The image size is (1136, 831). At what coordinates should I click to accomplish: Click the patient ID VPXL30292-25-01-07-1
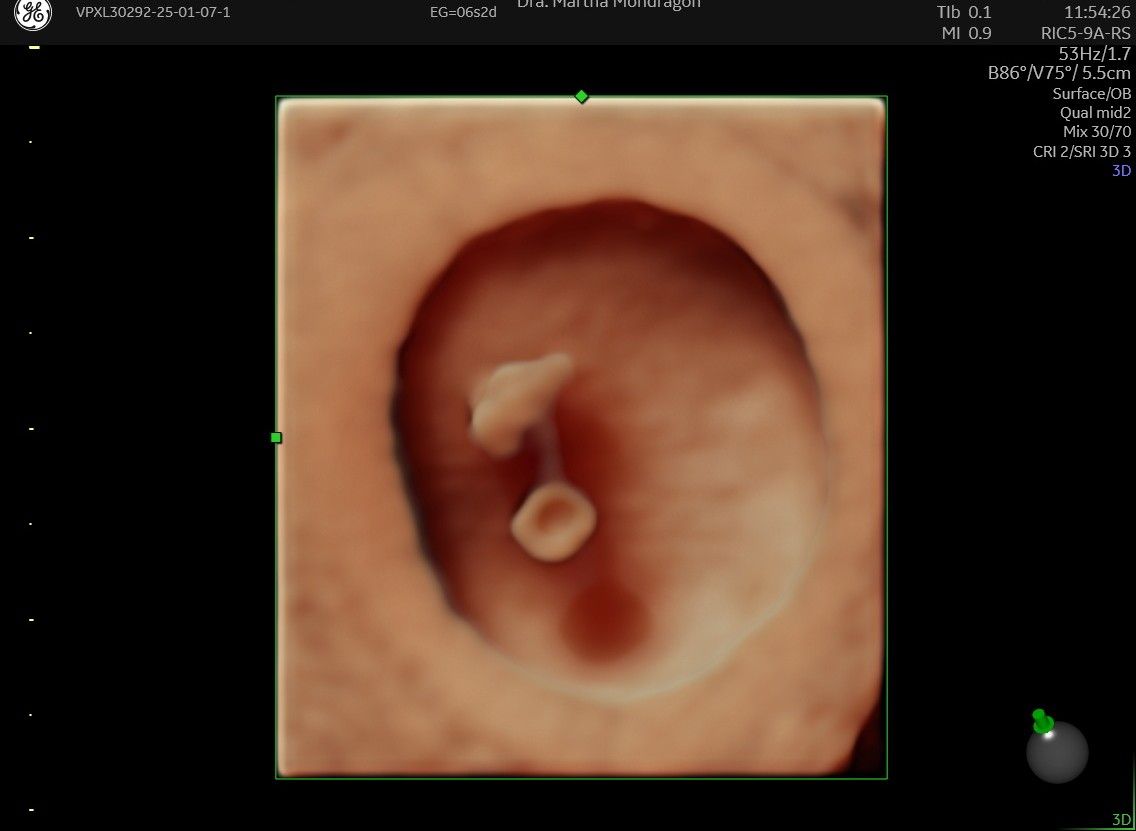tap(153, 12)
